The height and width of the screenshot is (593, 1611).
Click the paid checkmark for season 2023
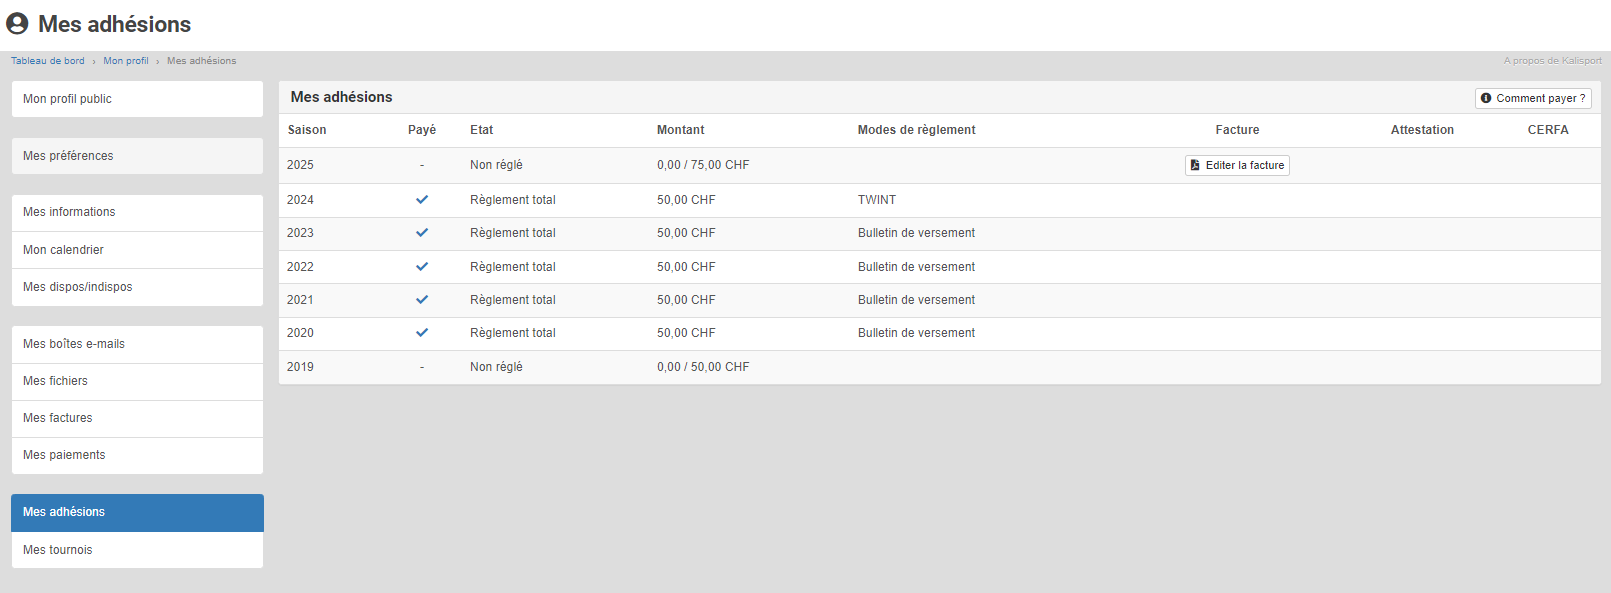coord(422,233)
